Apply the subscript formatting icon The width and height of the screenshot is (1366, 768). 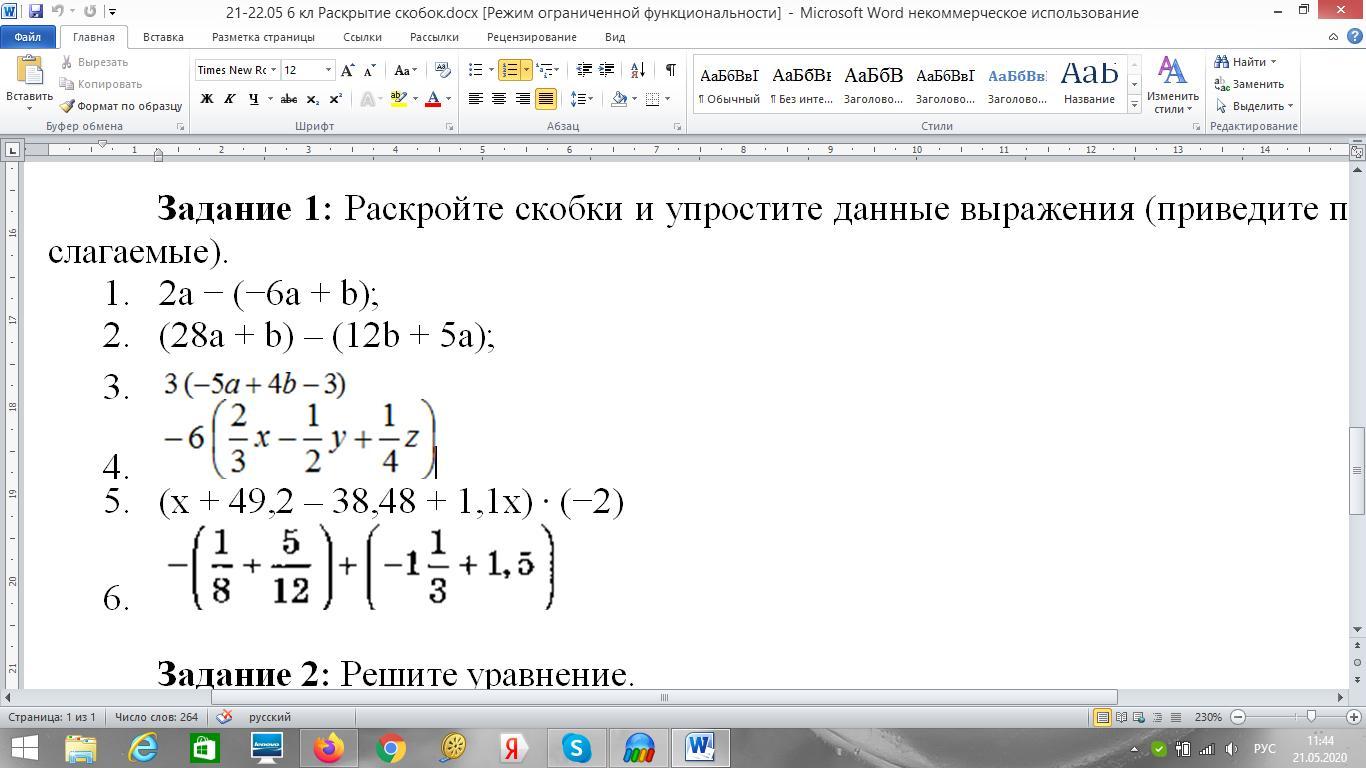(312, 99)
